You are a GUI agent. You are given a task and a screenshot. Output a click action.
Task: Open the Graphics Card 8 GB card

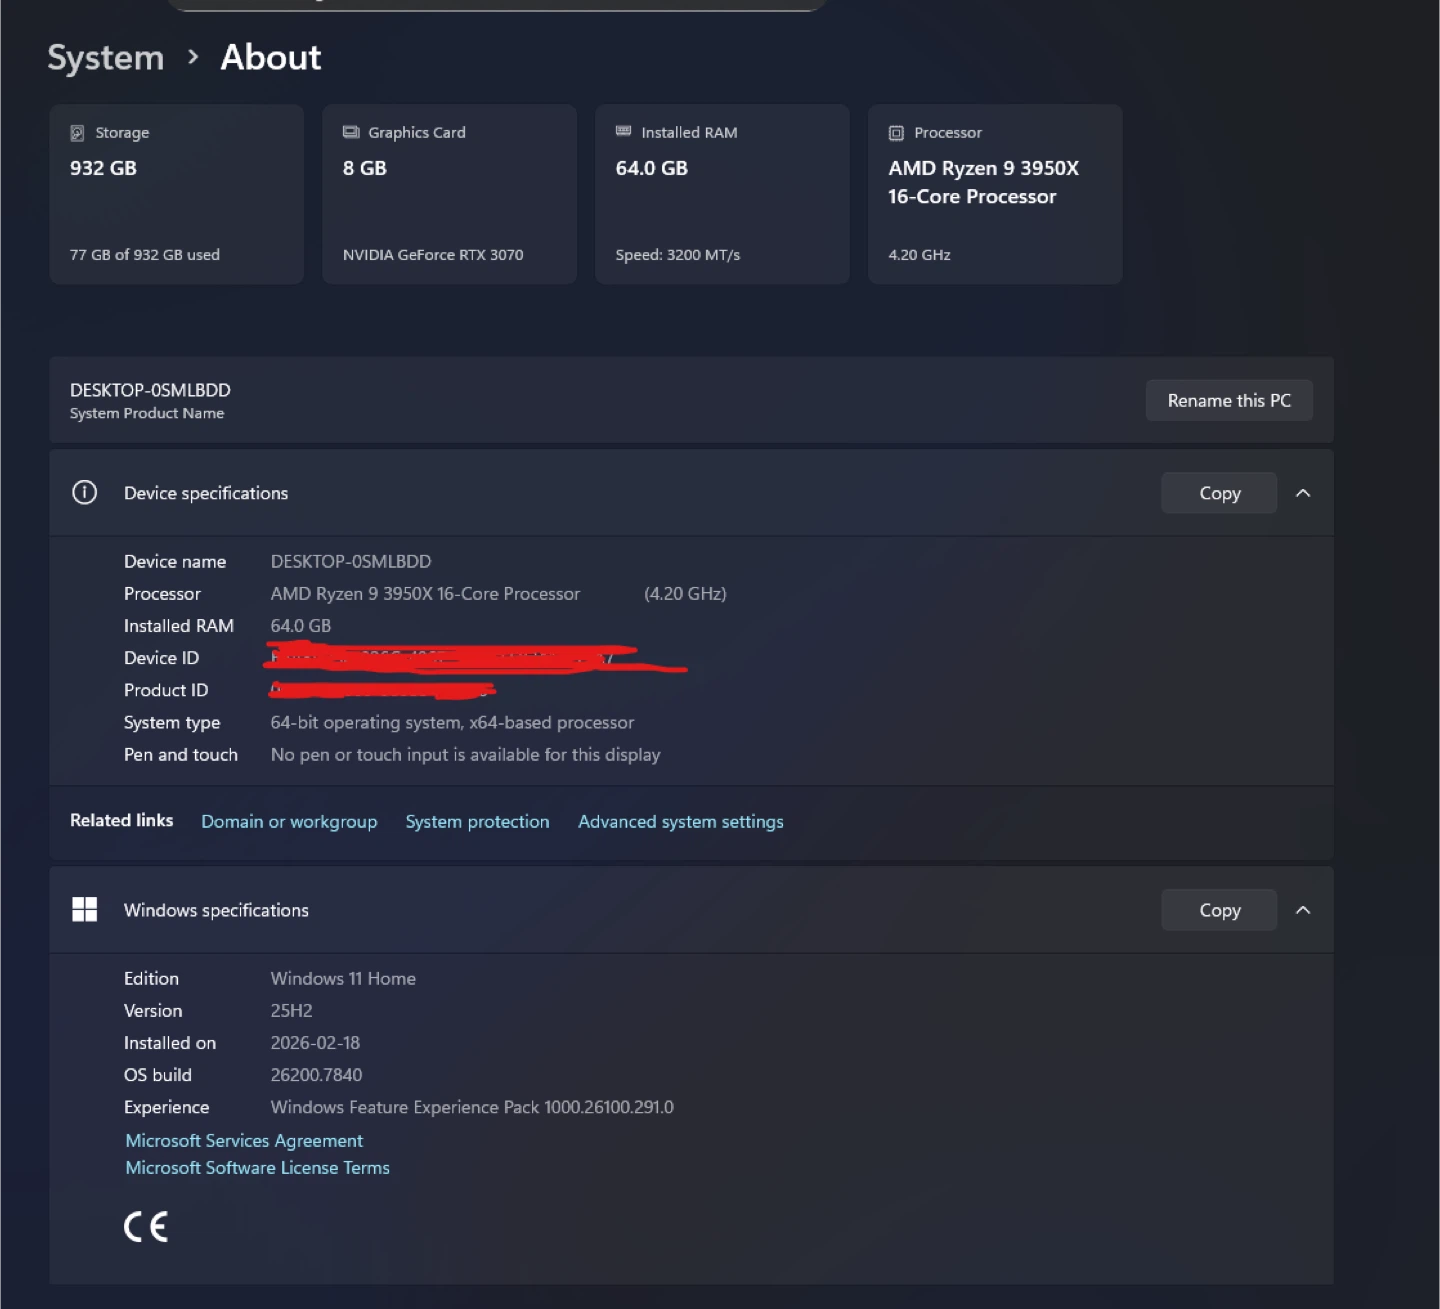(x=449, y=194)
